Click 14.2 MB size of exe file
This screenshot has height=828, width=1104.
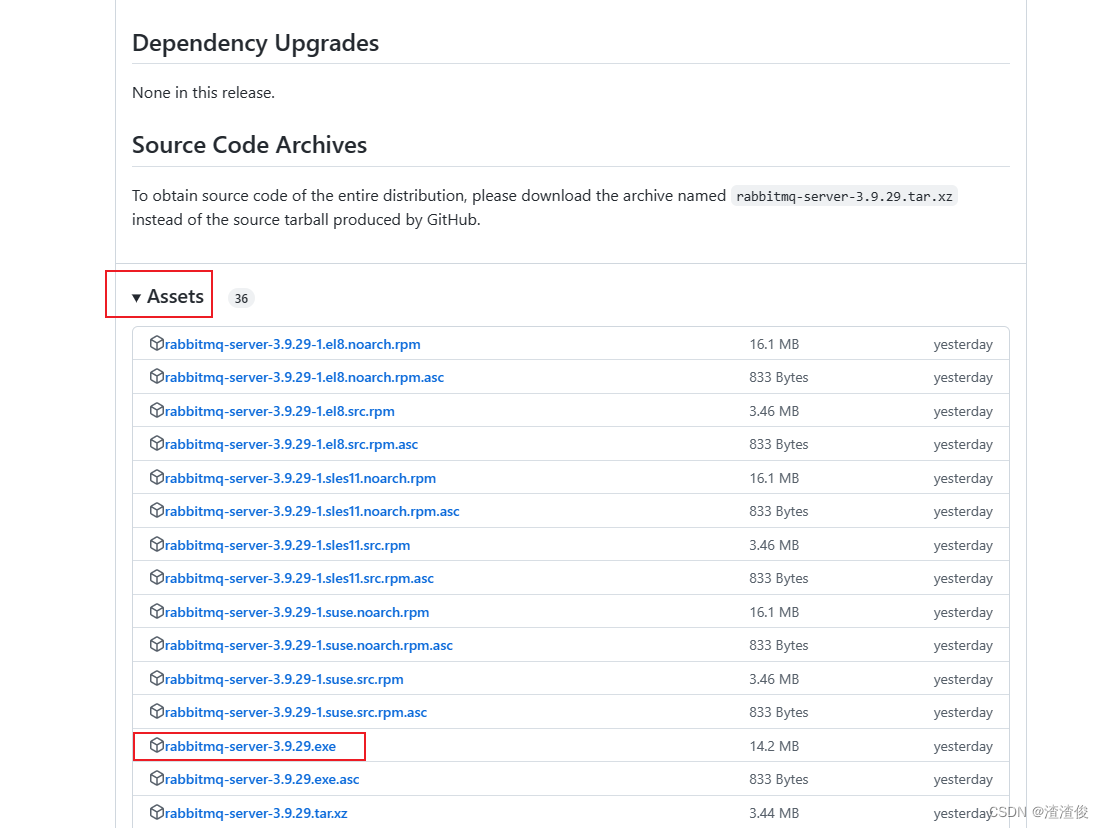pyautogui.click(x=774, y=746)
